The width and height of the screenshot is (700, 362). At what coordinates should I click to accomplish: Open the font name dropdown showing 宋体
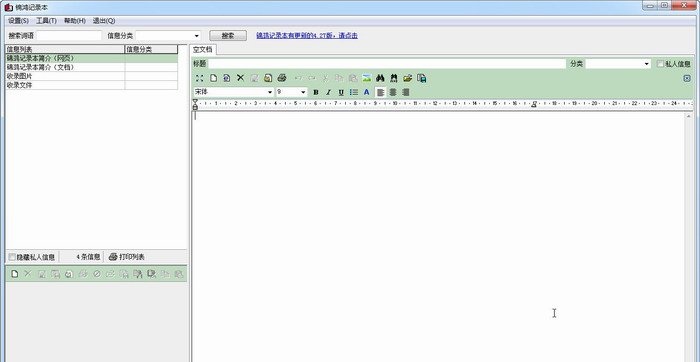click(x=270, y=92)
